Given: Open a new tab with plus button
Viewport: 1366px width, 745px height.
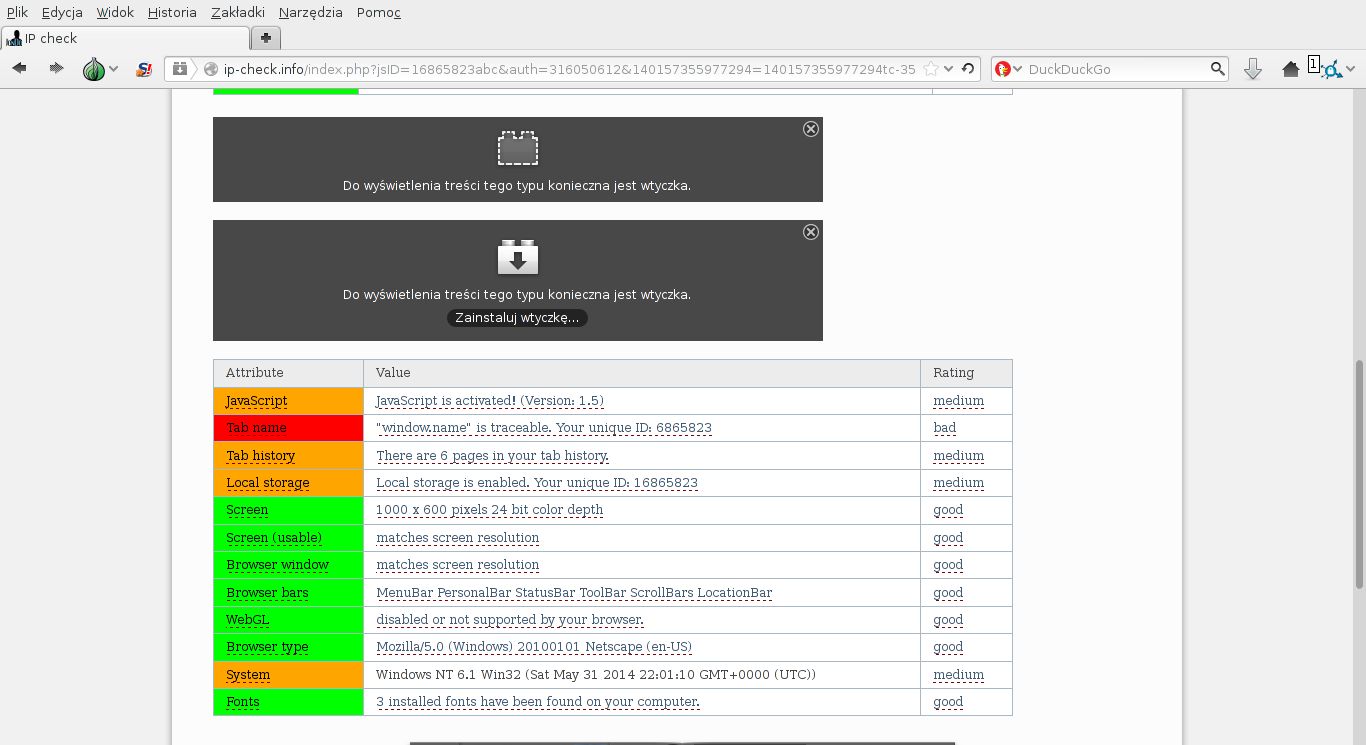Looking at the screenshot, I should [x=265, y=38].
